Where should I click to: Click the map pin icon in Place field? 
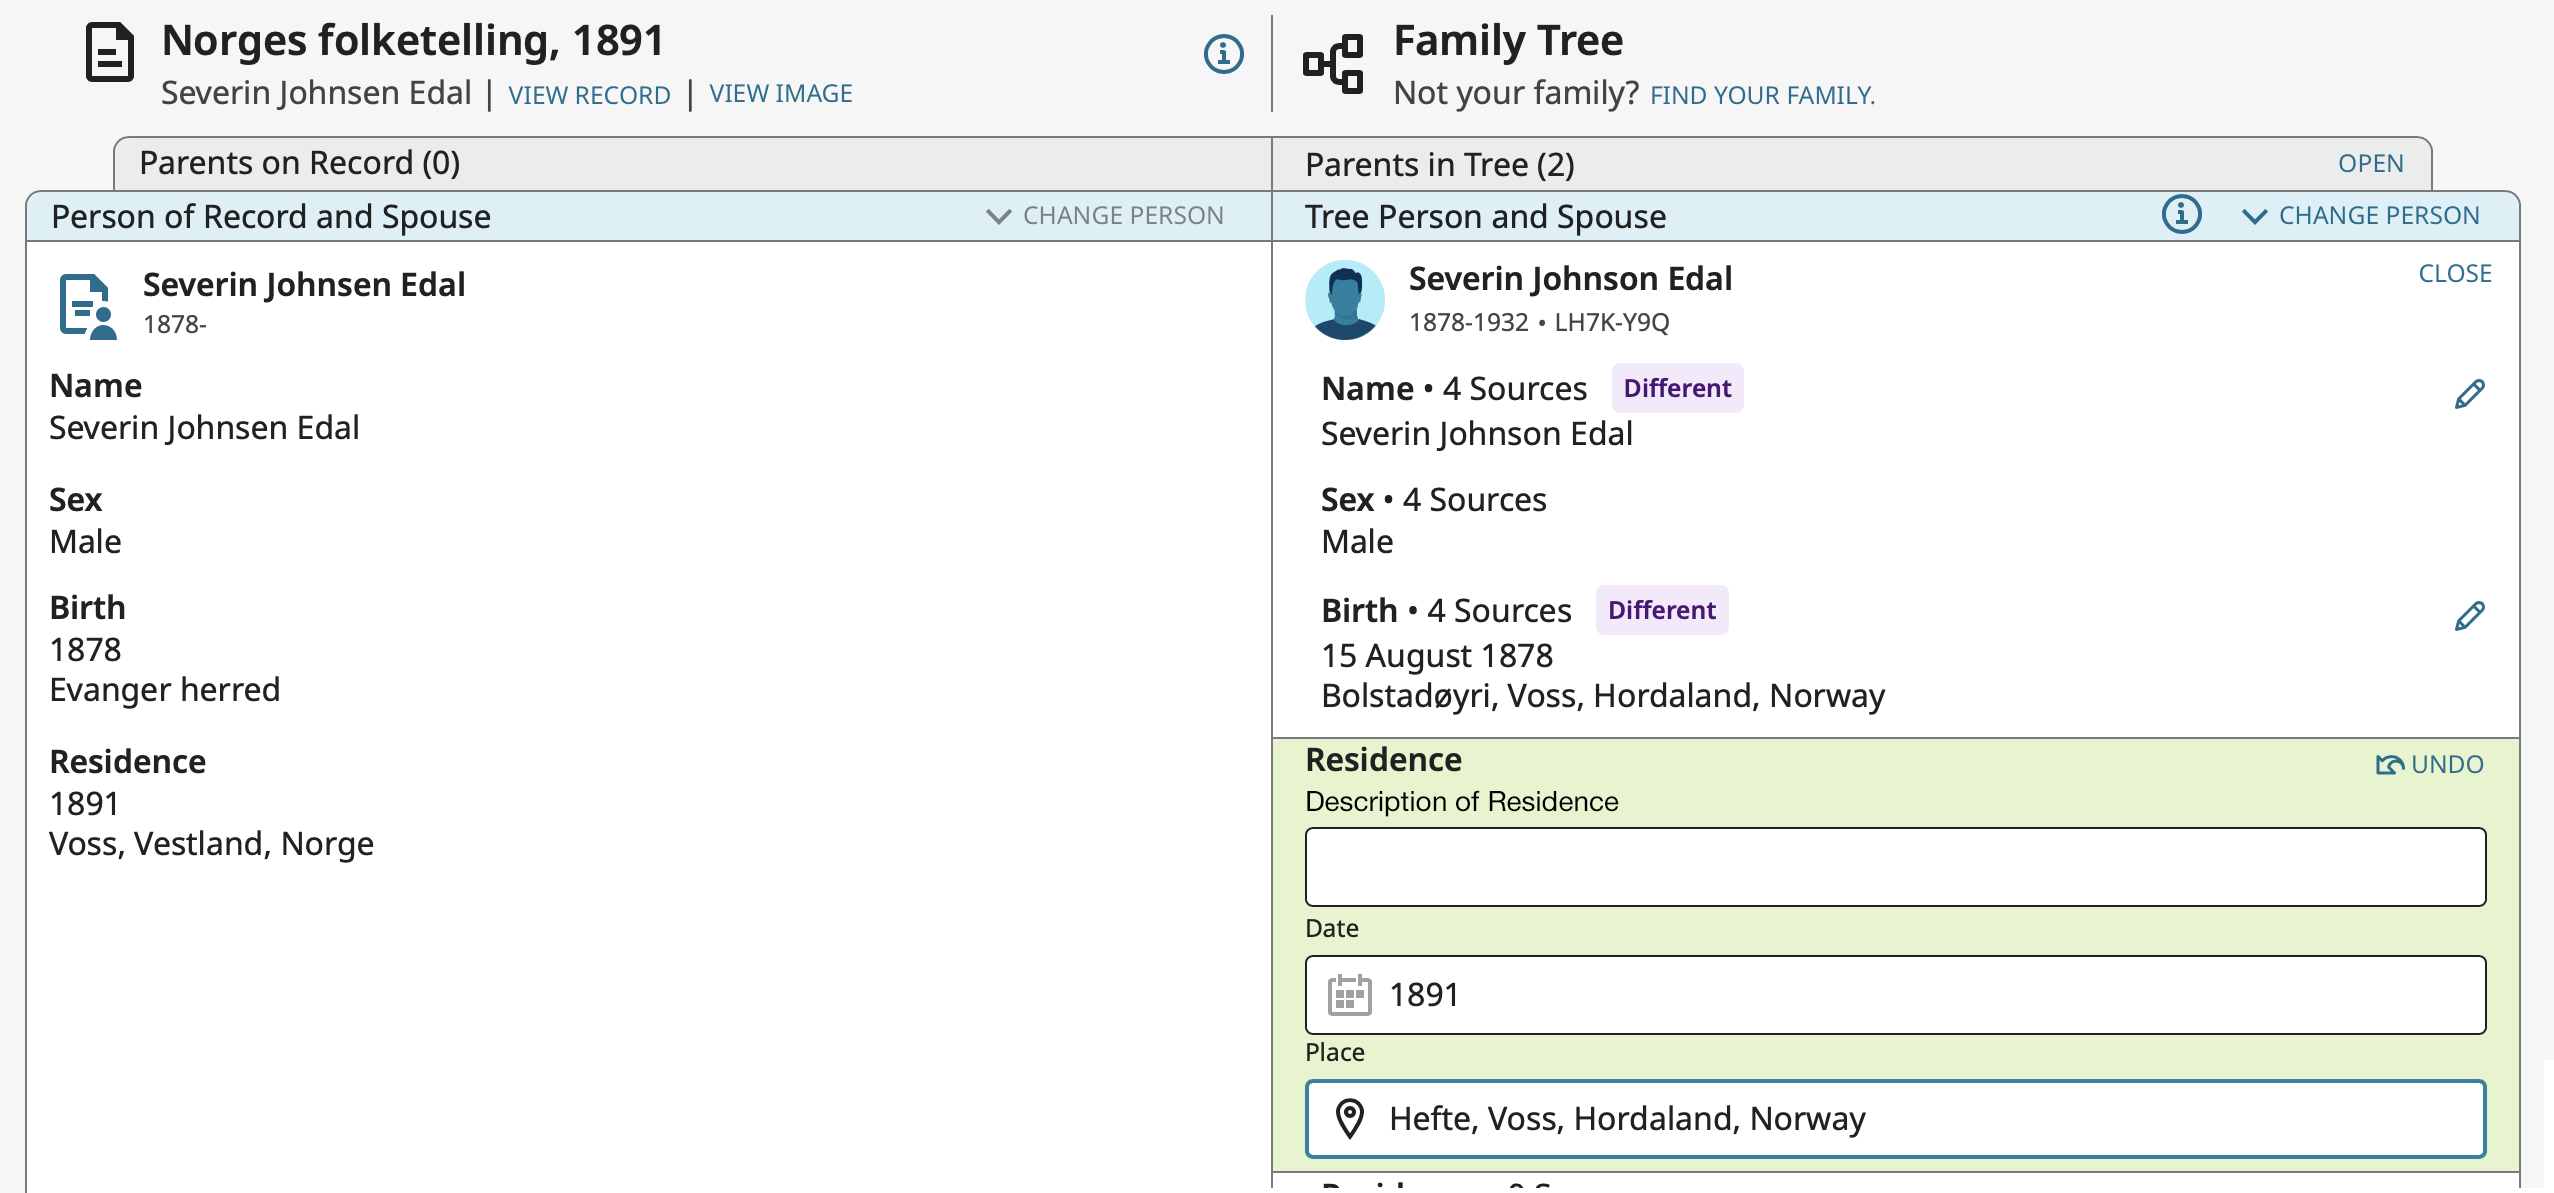(1349, 1118)
